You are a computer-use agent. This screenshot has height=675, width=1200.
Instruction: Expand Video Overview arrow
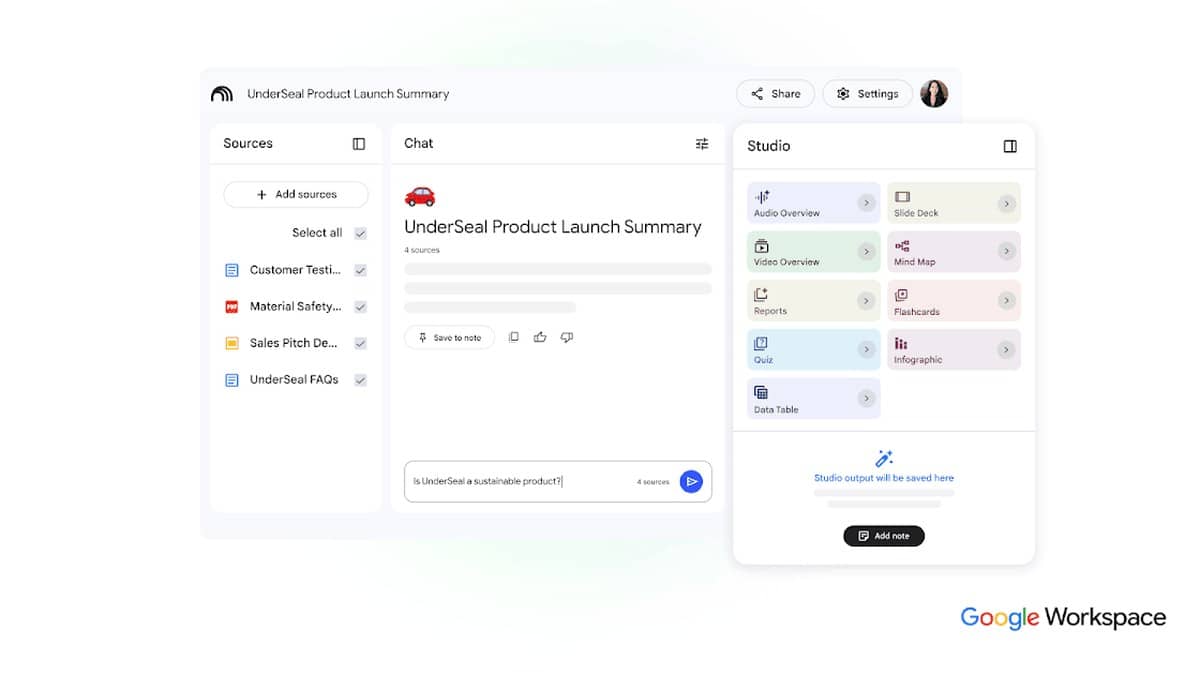pos(866,252)
